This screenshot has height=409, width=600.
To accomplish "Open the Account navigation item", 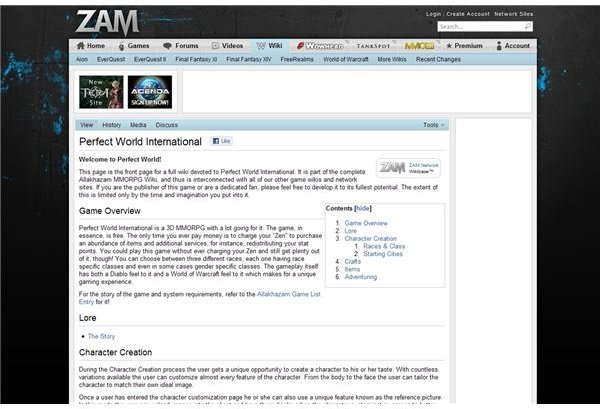I will point(513,46).
